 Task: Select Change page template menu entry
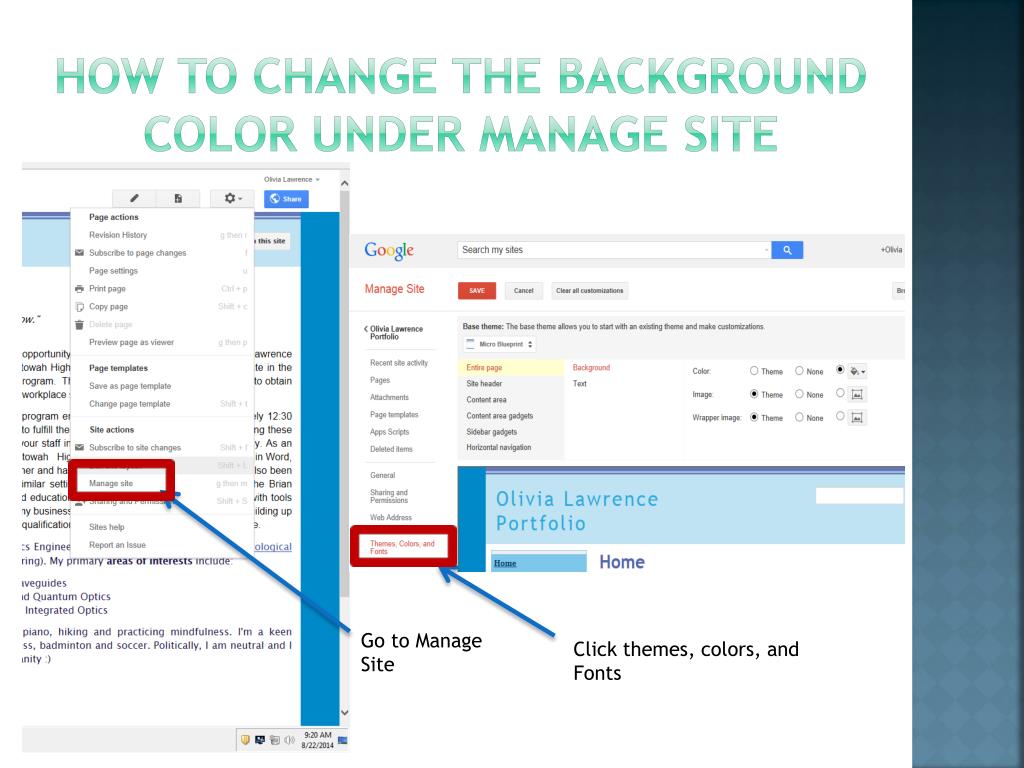pyautogui.click(x=129, y=404)
